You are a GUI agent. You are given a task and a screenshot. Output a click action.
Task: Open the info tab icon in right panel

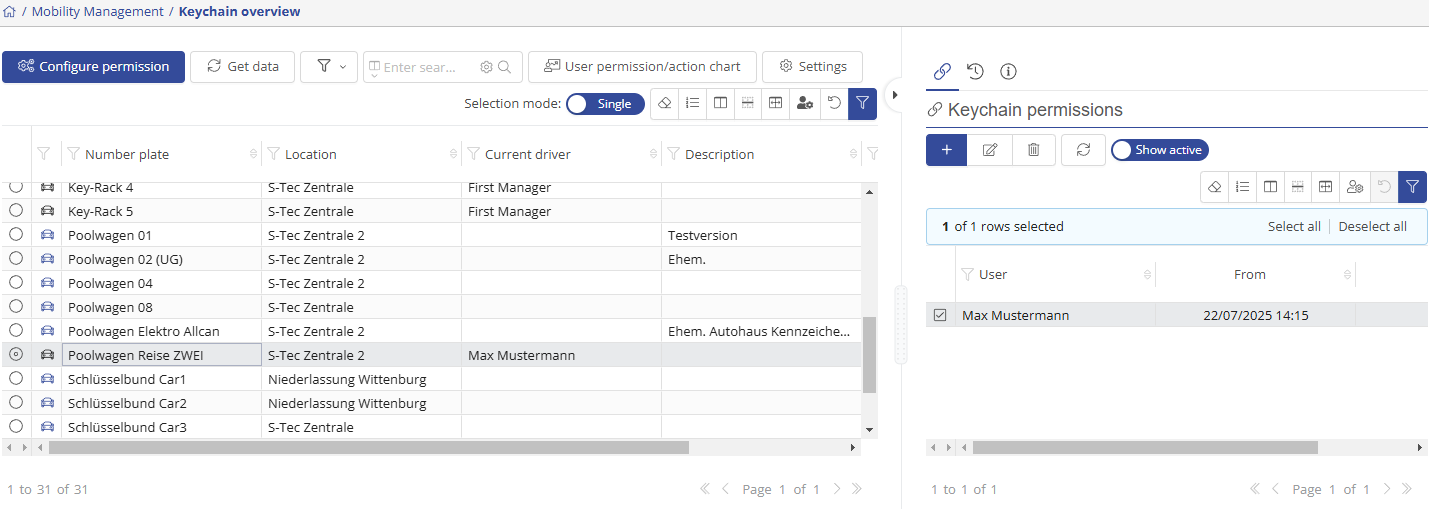tap(1008, 71)
